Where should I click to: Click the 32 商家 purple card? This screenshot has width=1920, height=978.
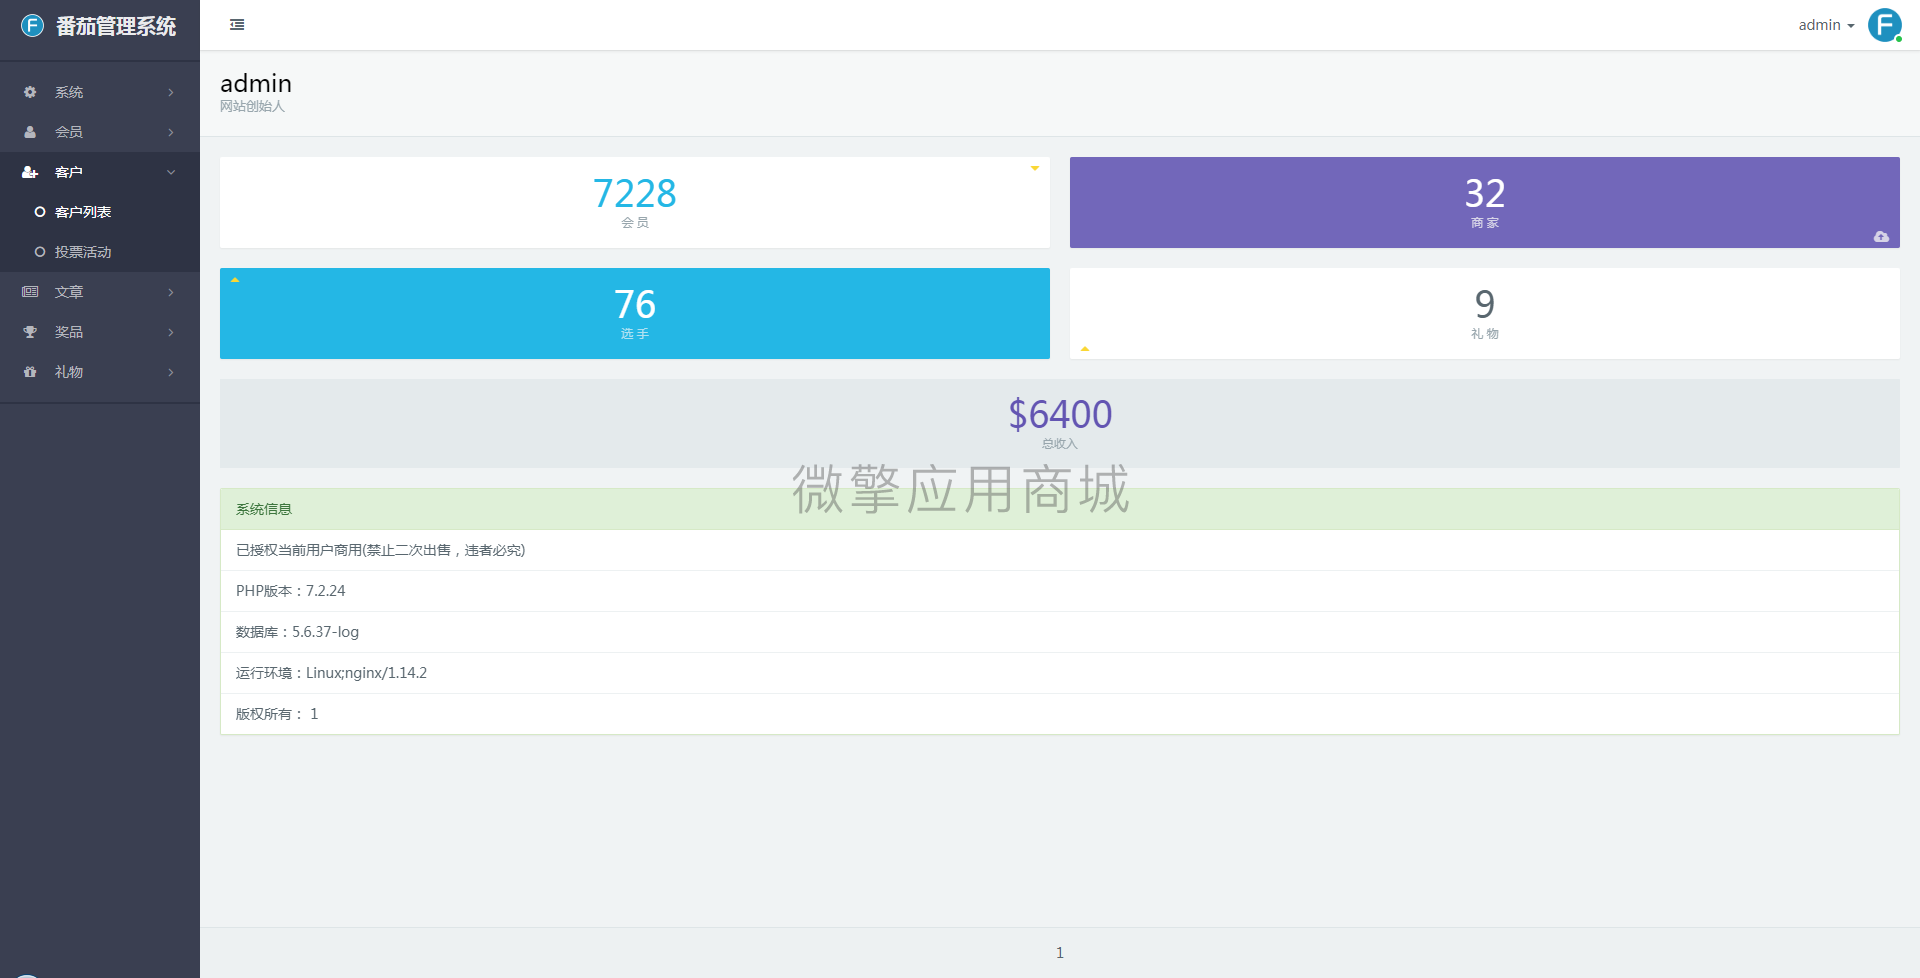pyautogui.click(x=1485, y=202)
